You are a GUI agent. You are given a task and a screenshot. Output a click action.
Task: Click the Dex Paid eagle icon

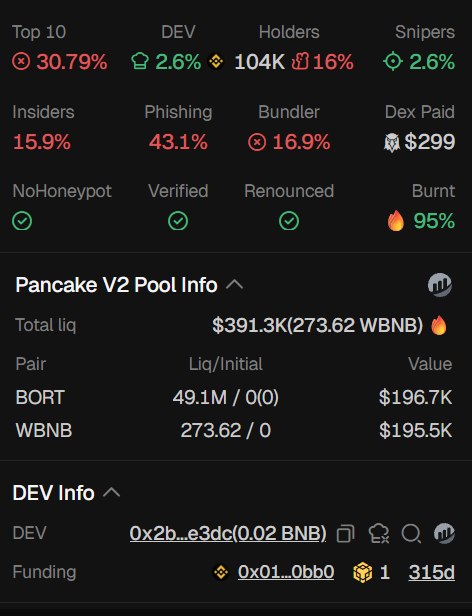391,143
